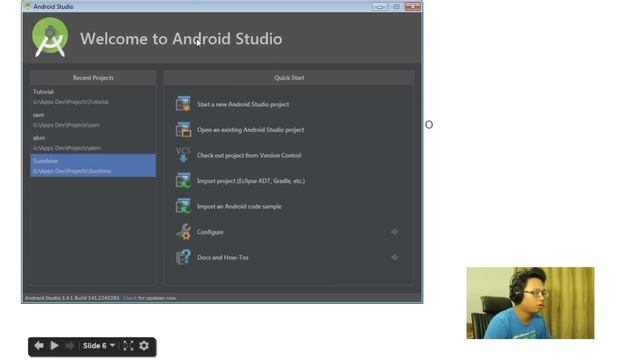This screenshot has height=360, width=640.
Task: Open the Slide 6 dropdown selector
Action: tap(99, 346)
